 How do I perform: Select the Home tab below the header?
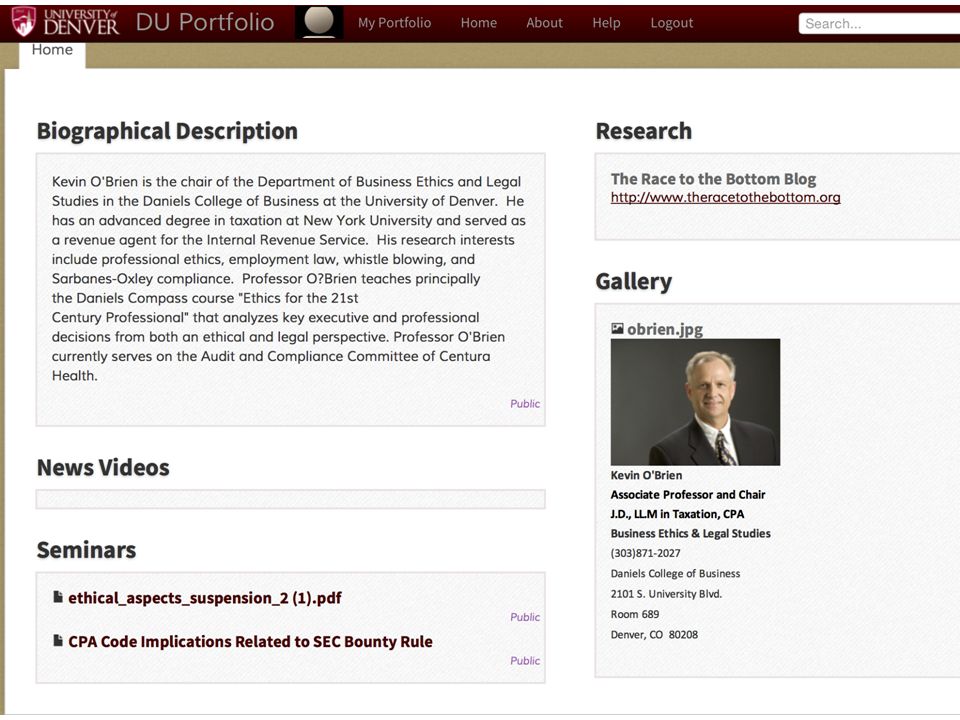tap(52, 53)
